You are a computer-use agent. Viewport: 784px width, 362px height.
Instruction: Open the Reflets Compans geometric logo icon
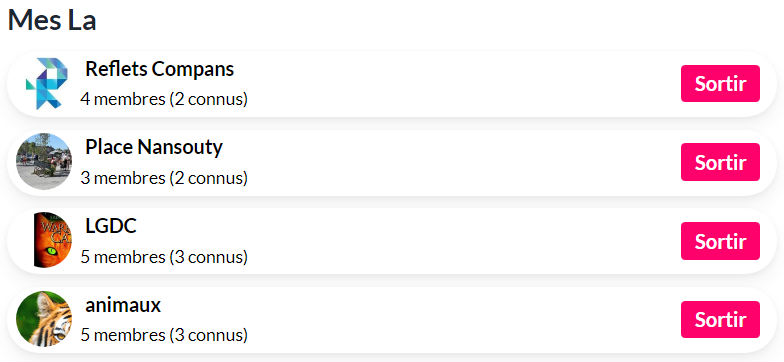point(46,84)
